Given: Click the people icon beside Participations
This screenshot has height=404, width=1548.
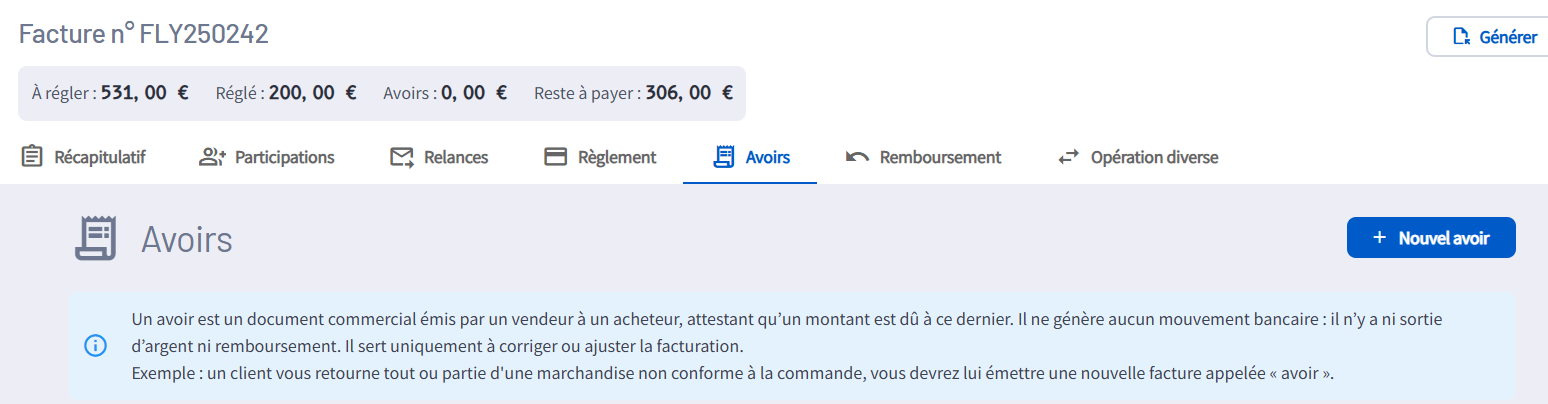Looking at the screenshot, I should pos(213,157).
